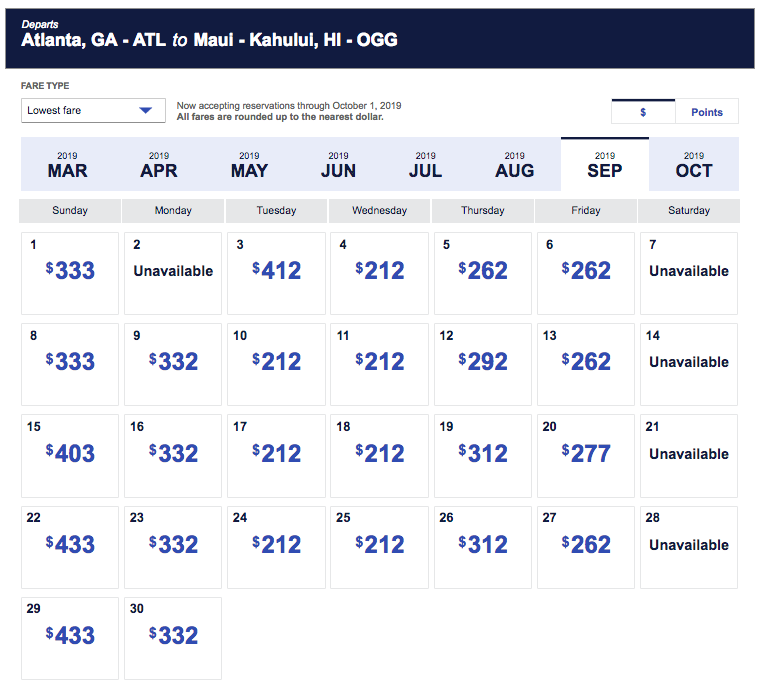764x689 pixels.
Task: Choose September 20 fare of $277
Action: 586,456
